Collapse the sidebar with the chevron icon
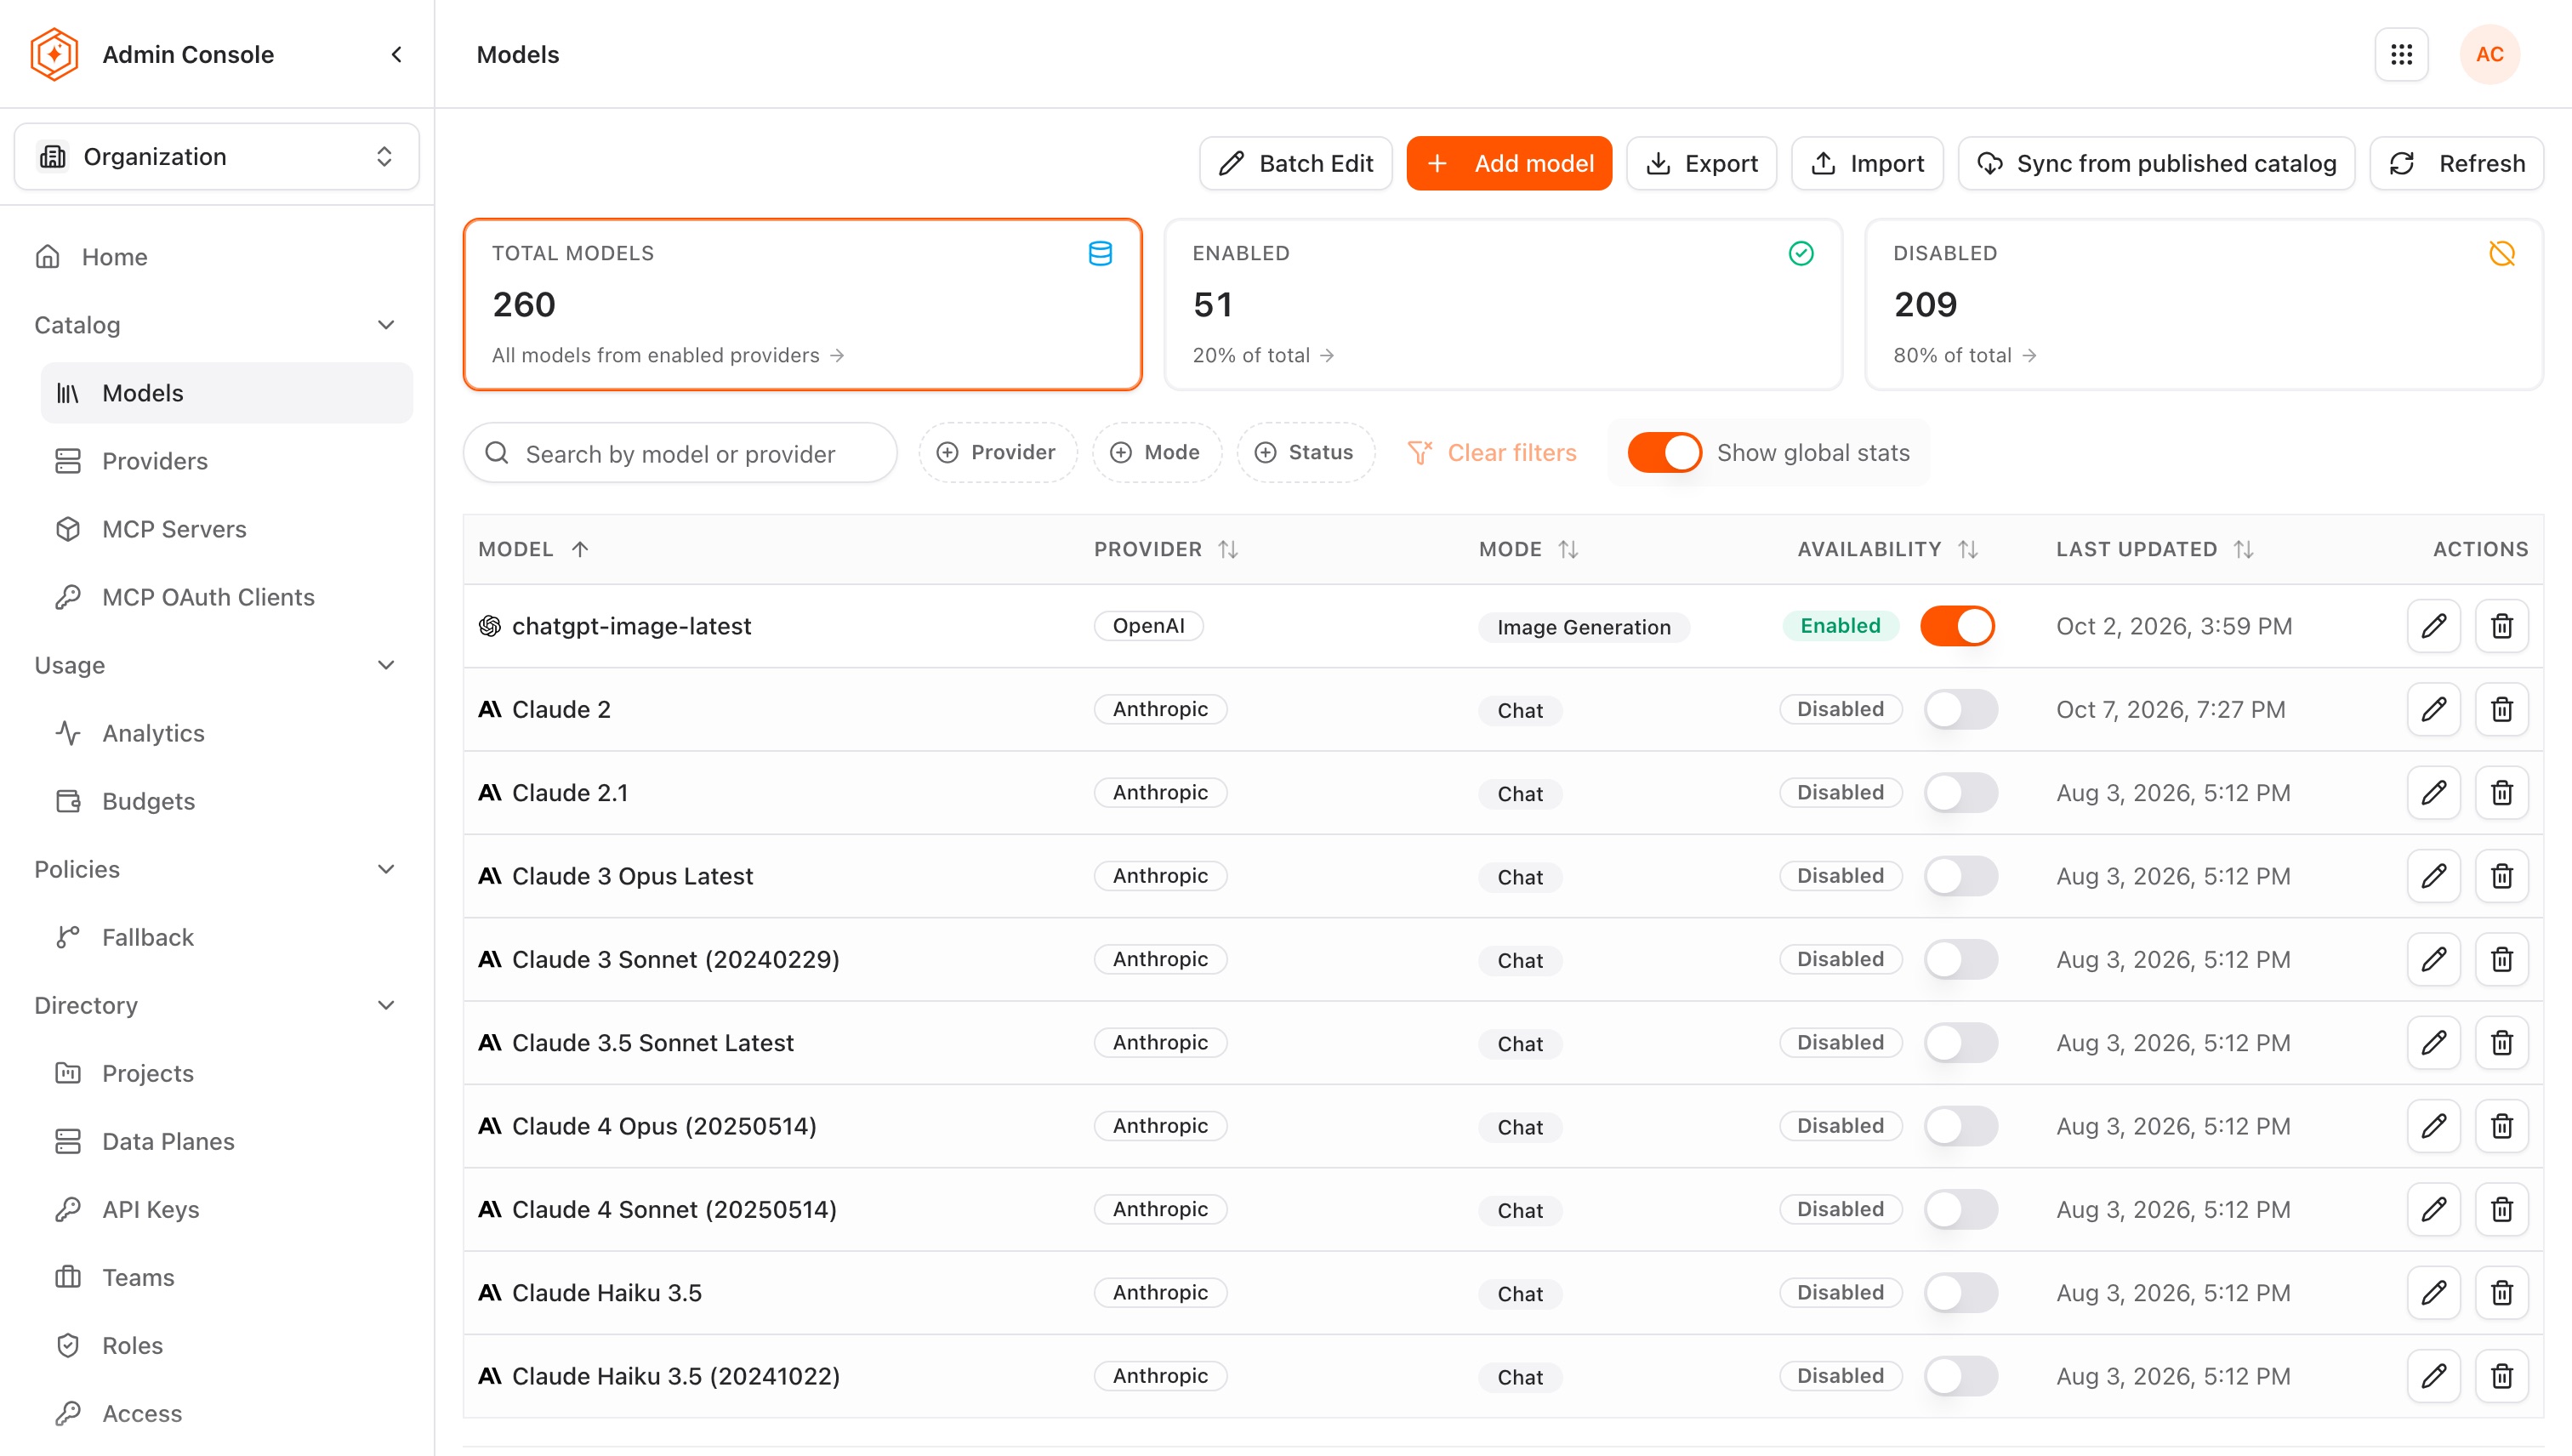This screenshot has height=1456, width=2572. pyautogui.click(x=397, y=54)
